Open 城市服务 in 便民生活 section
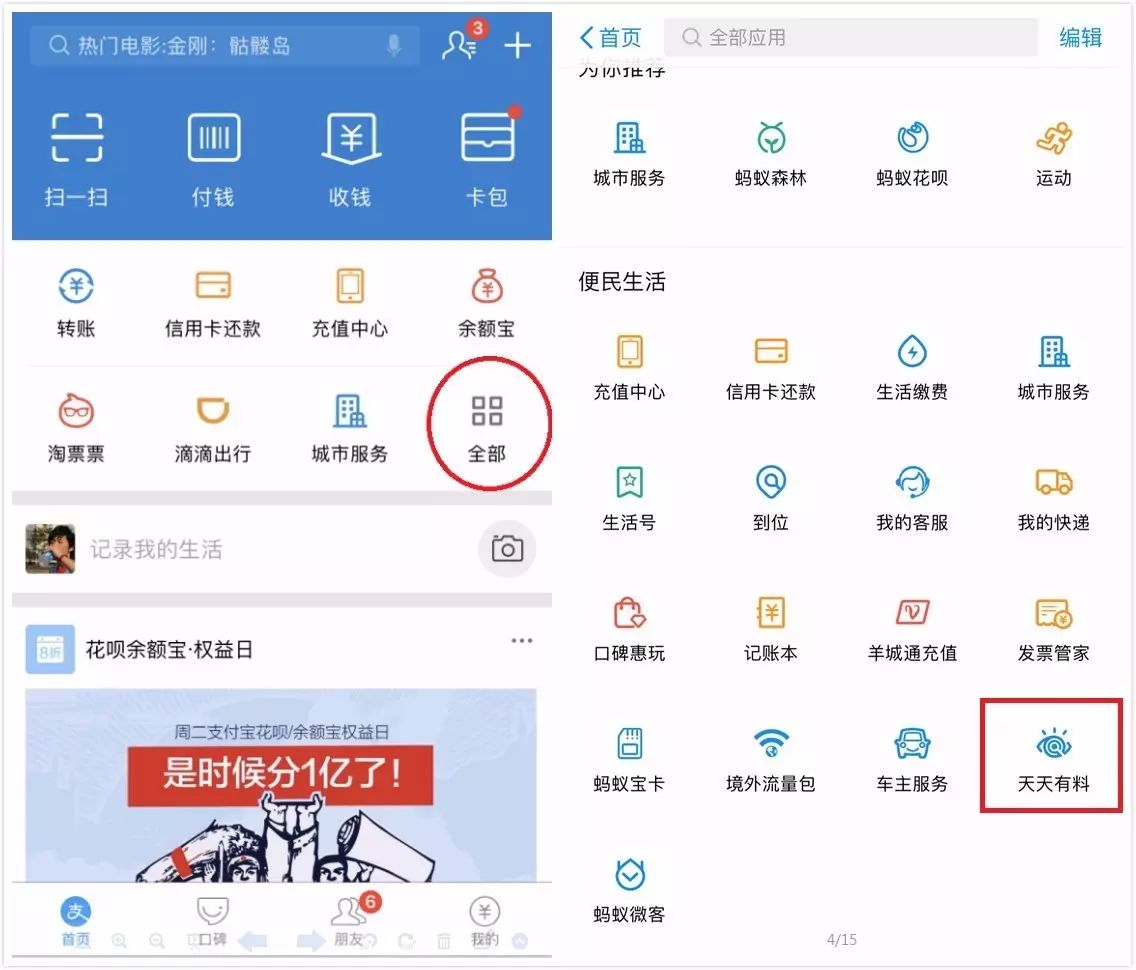This screenshot has height=970, width=1136. [x=1053, y=368]
